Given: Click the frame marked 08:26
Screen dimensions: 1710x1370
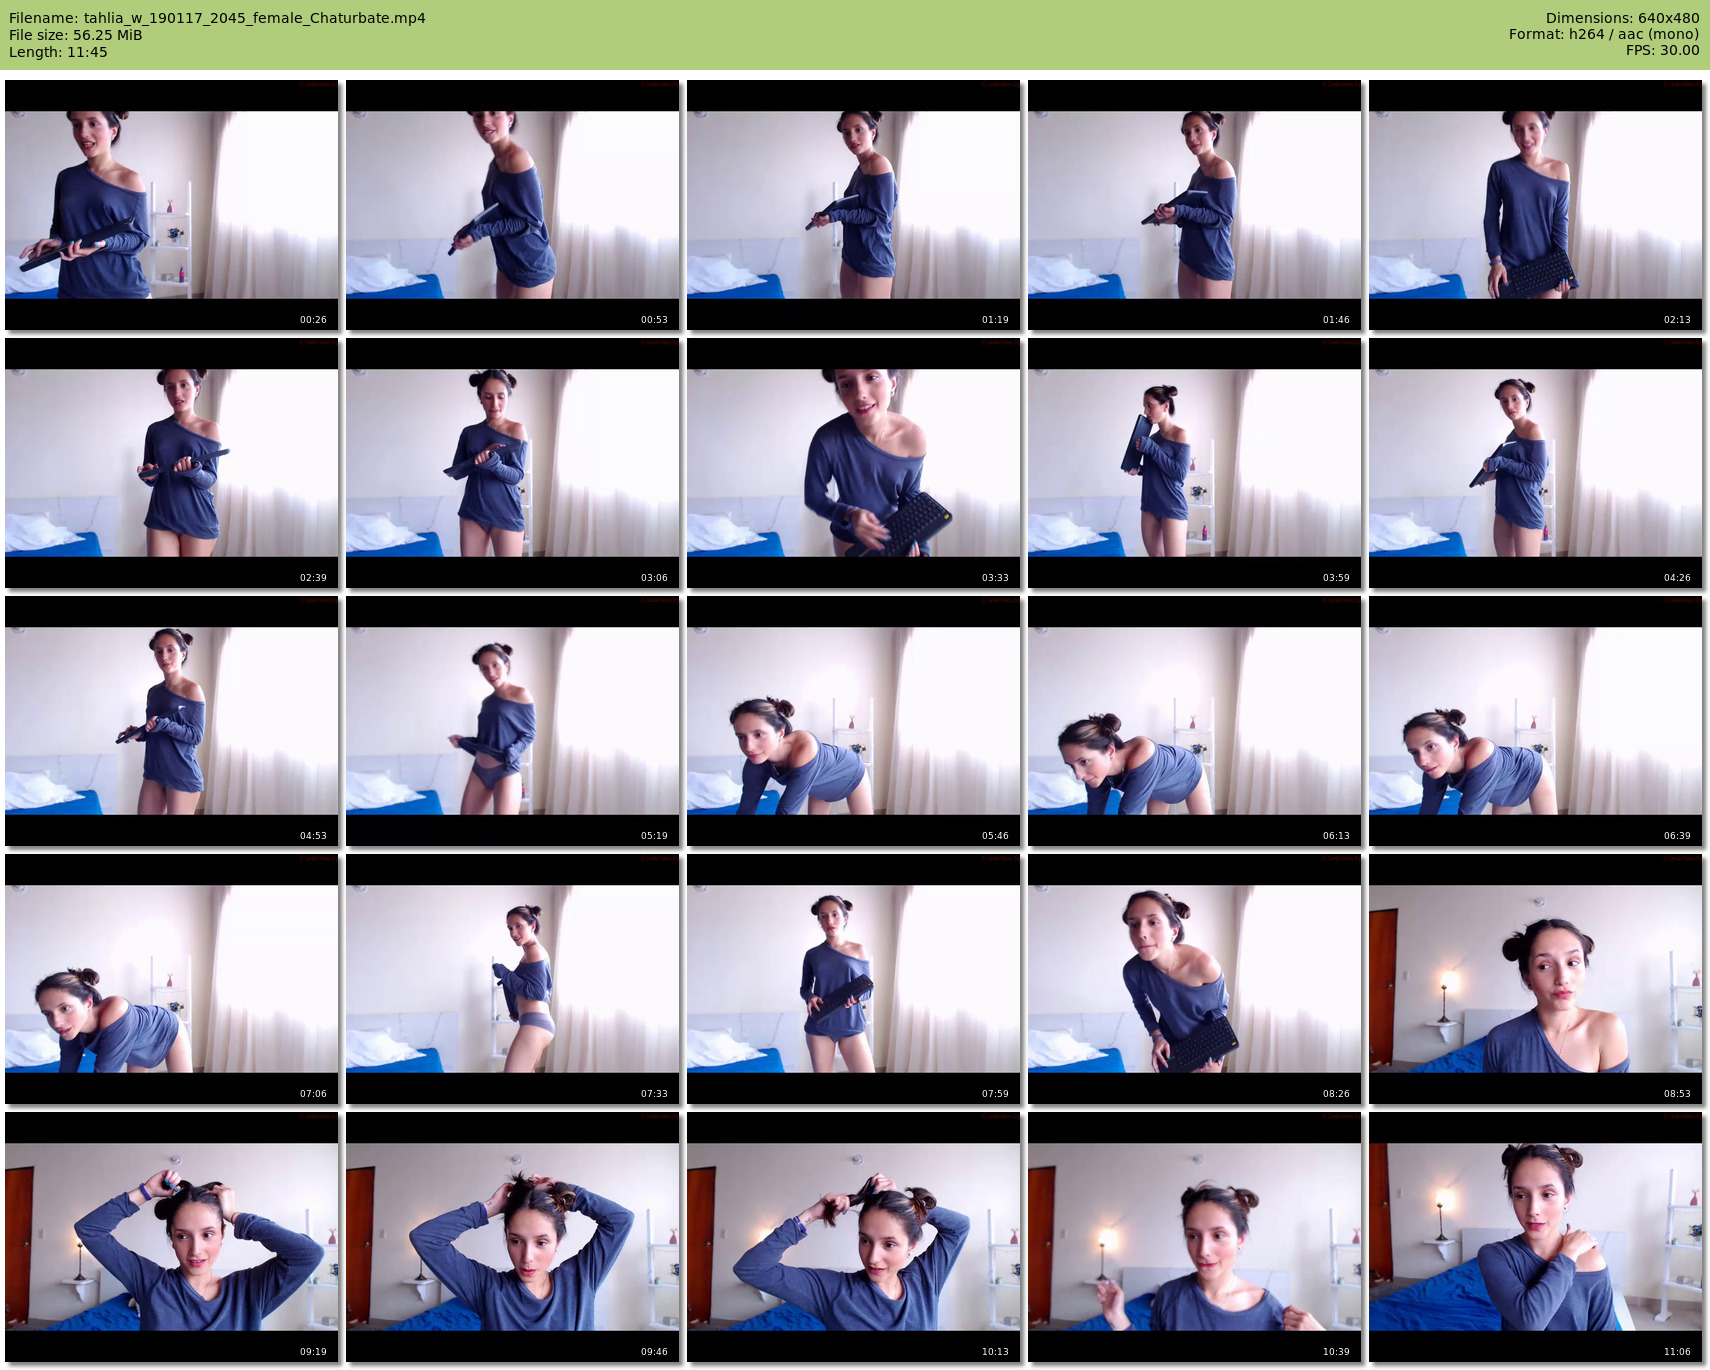Looking at the screenshot, I should point(1195,979).
